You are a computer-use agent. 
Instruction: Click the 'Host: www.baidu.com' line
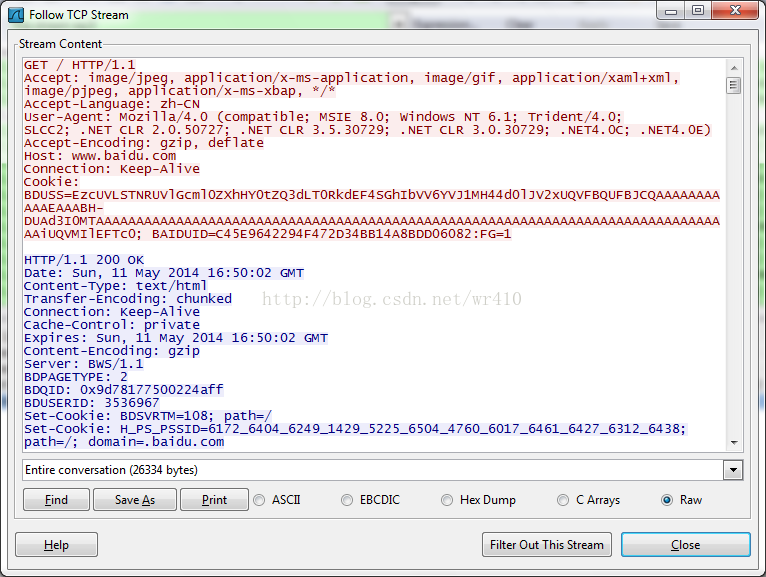point(100,156)
